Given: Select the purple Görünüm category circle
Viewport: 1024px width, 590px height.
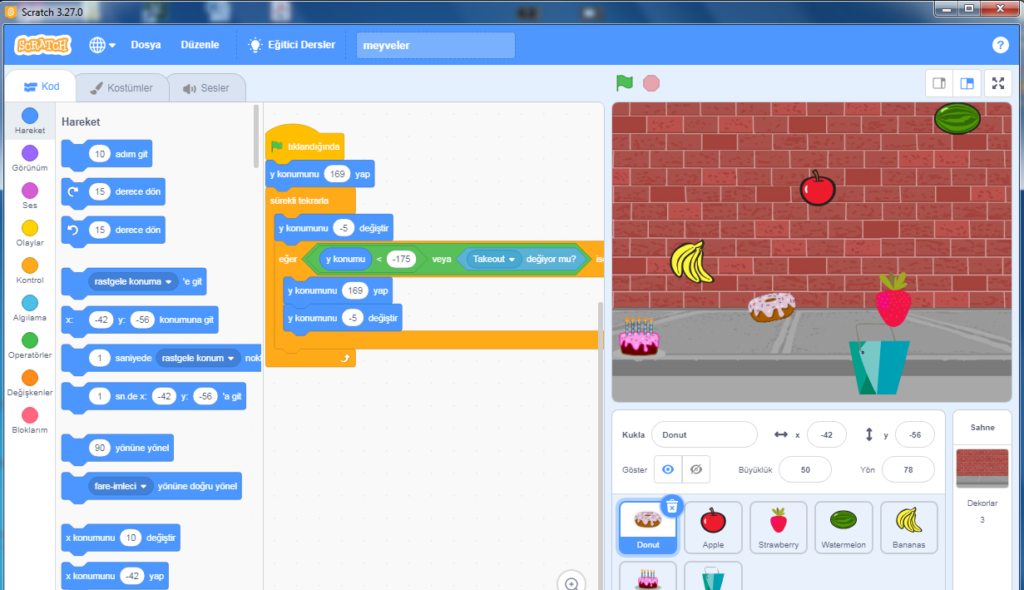Looking at the screenshot, I should (30, 154).
